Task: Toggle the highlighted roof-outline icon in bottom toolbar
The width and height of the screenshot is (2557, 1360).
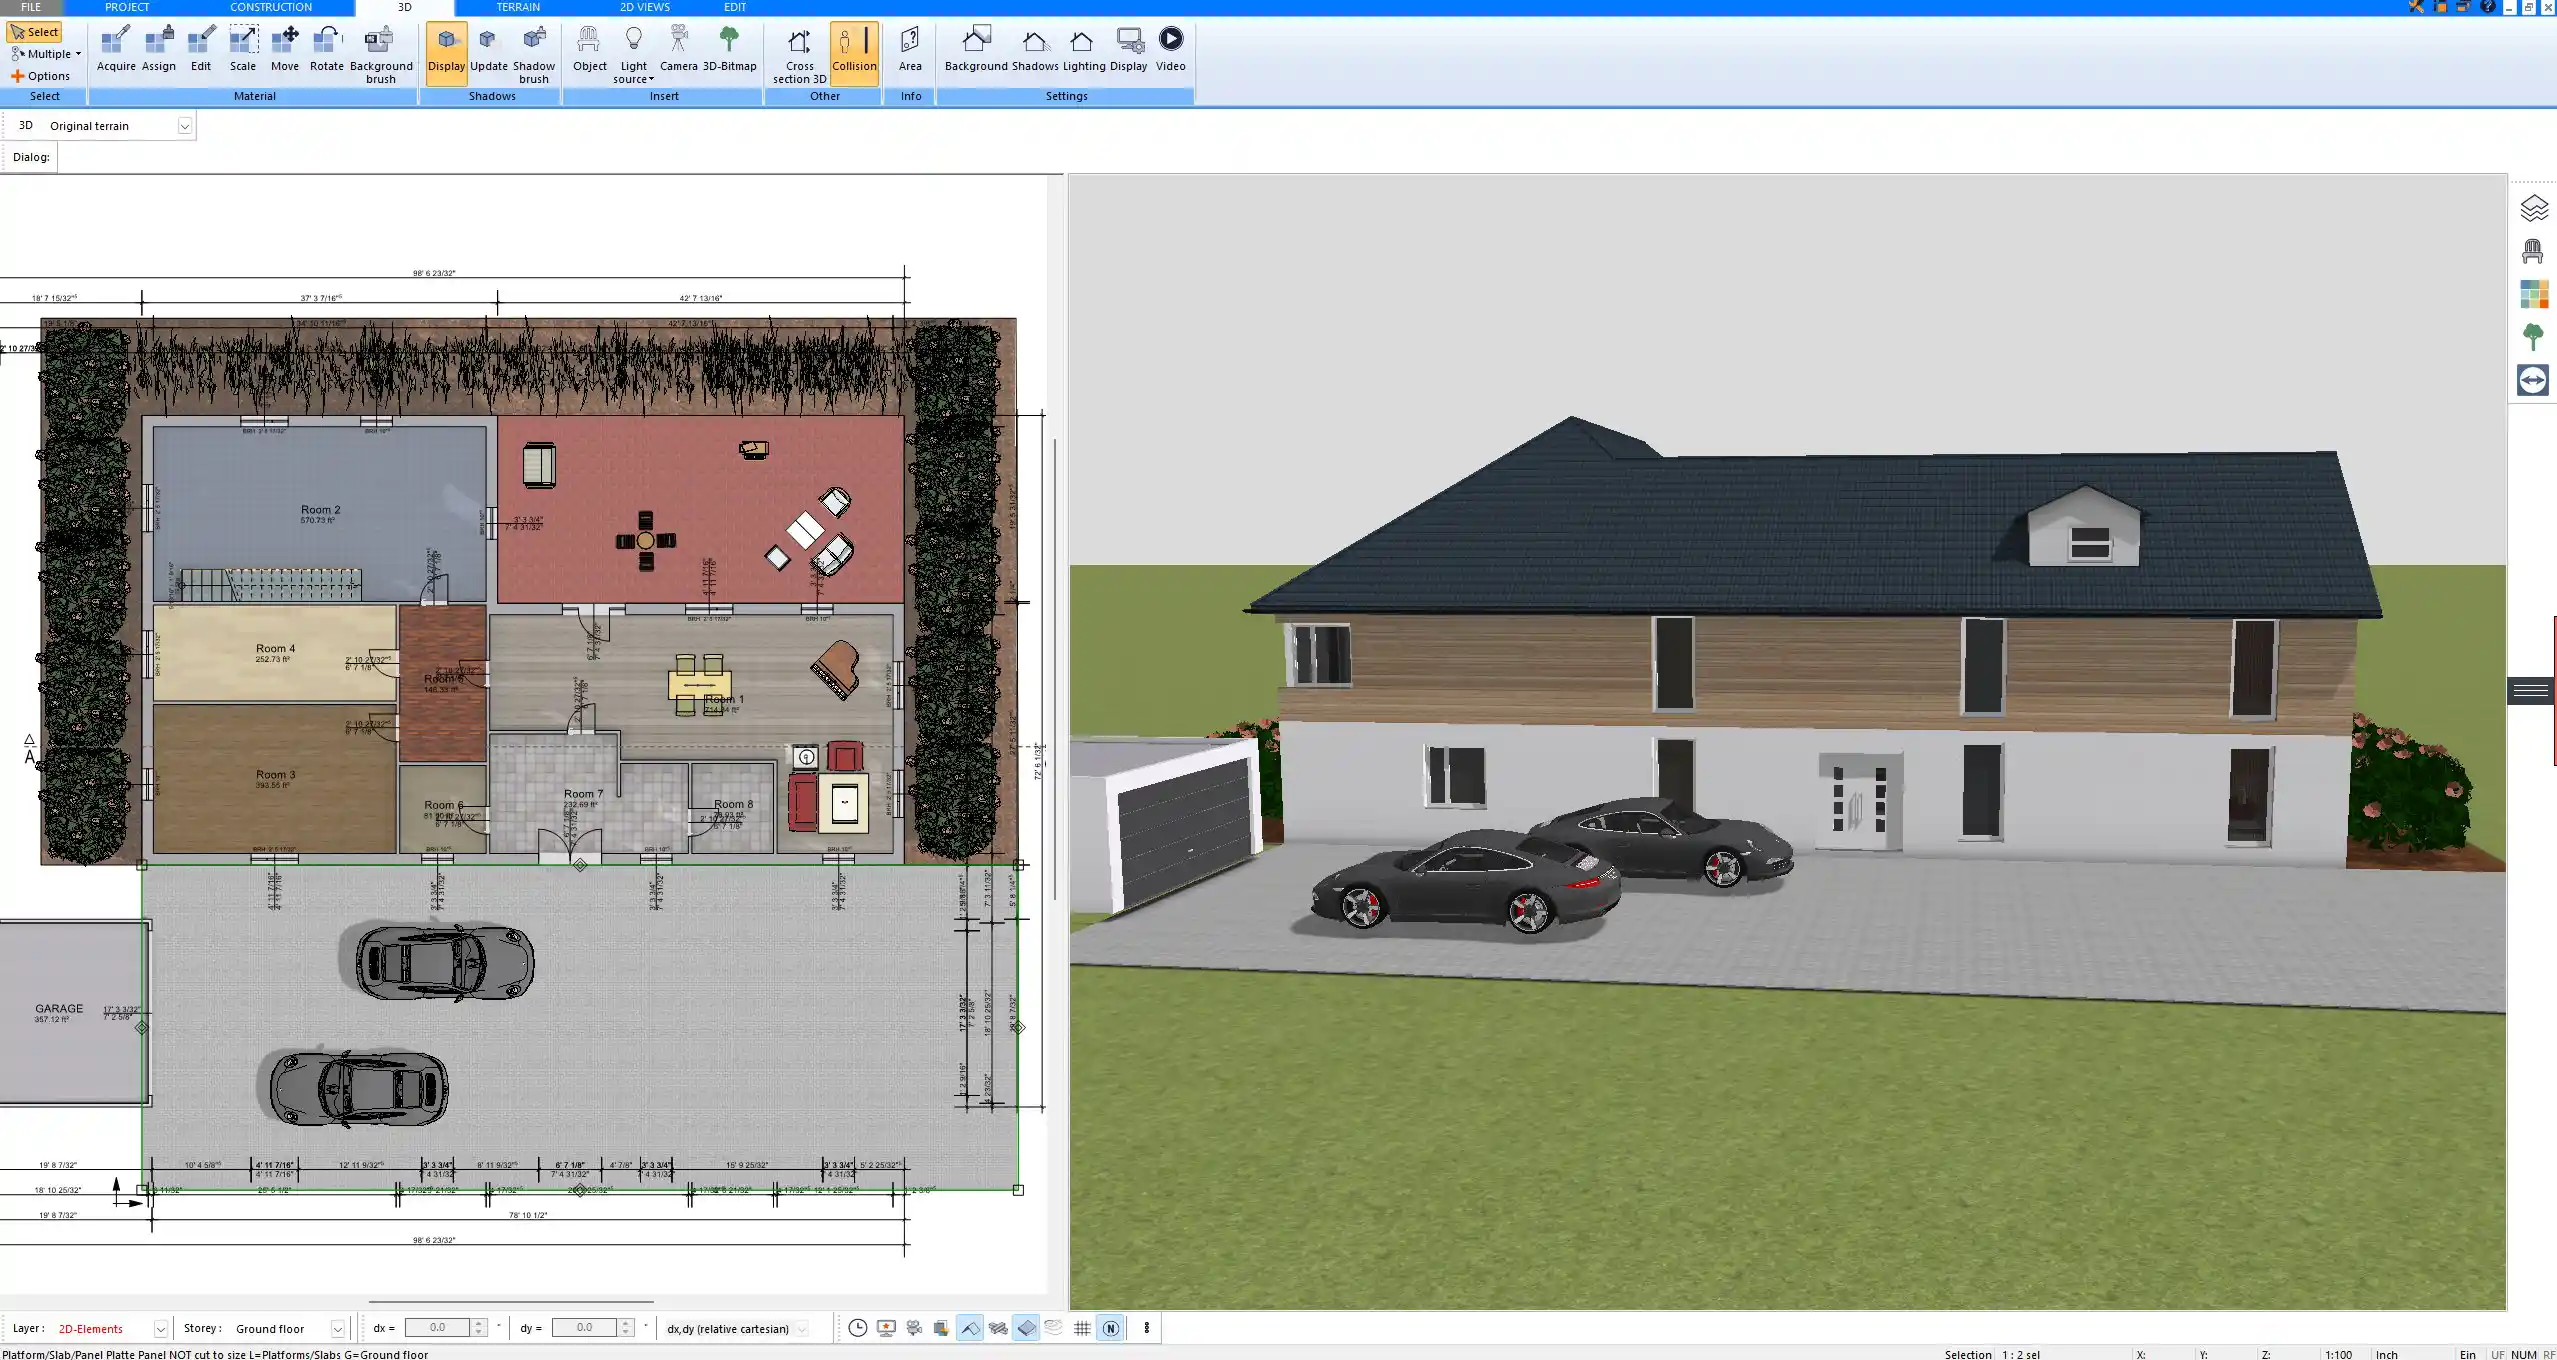Action: pos(970,1328)
